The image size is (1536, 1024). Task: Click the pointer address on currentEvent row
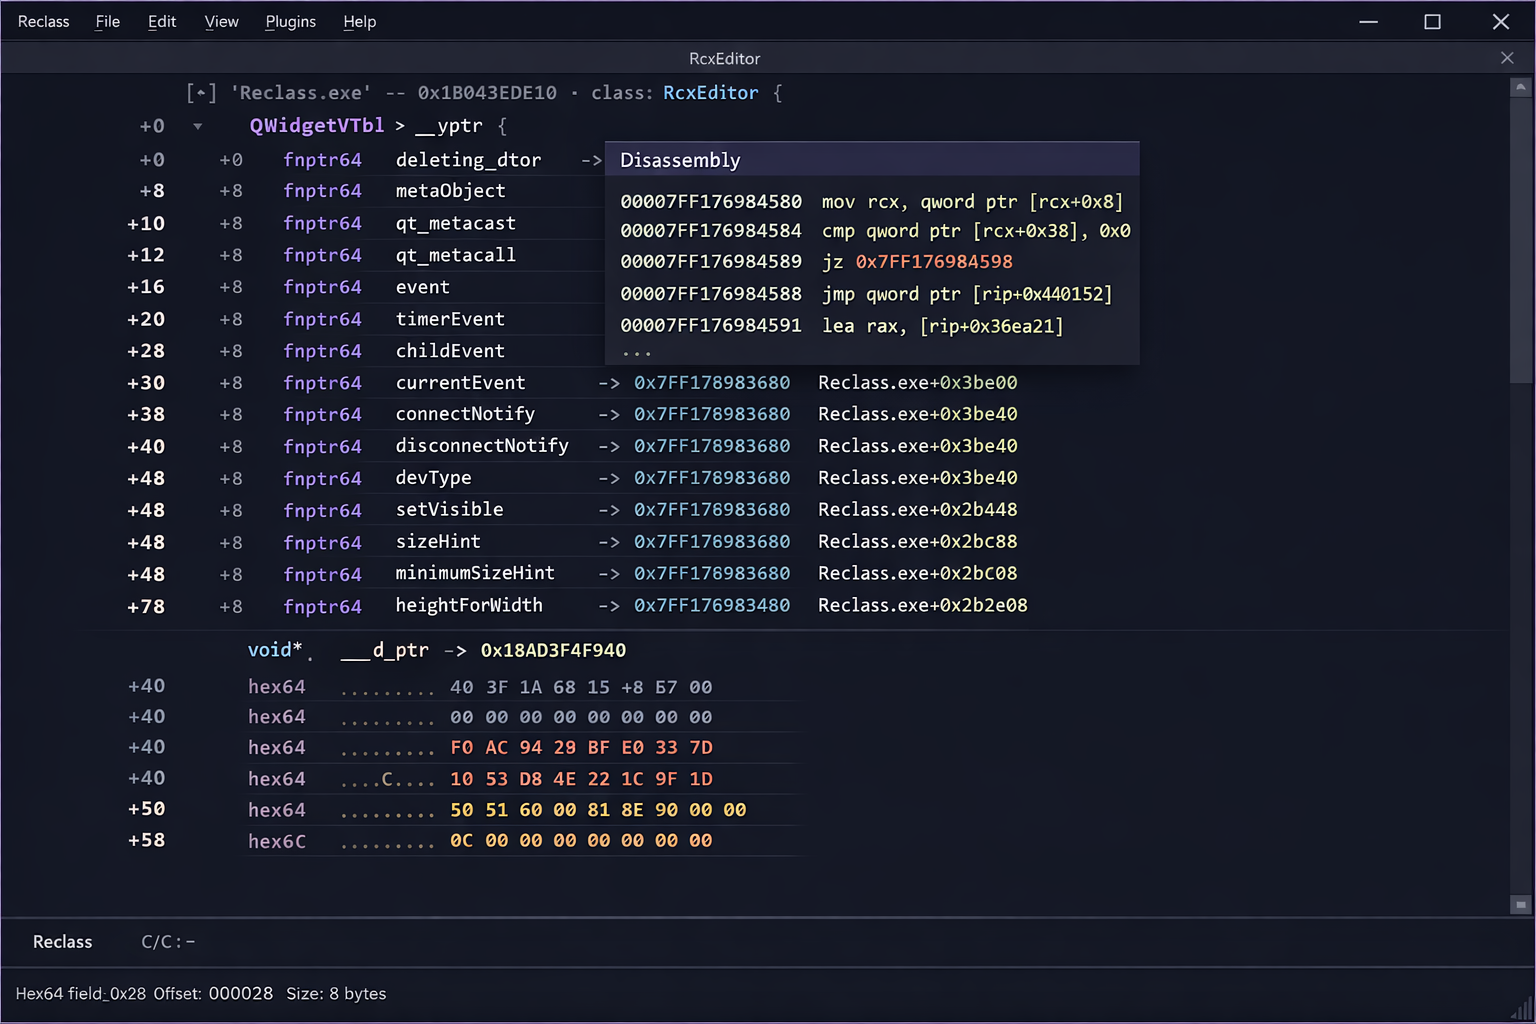coord(712,383)
